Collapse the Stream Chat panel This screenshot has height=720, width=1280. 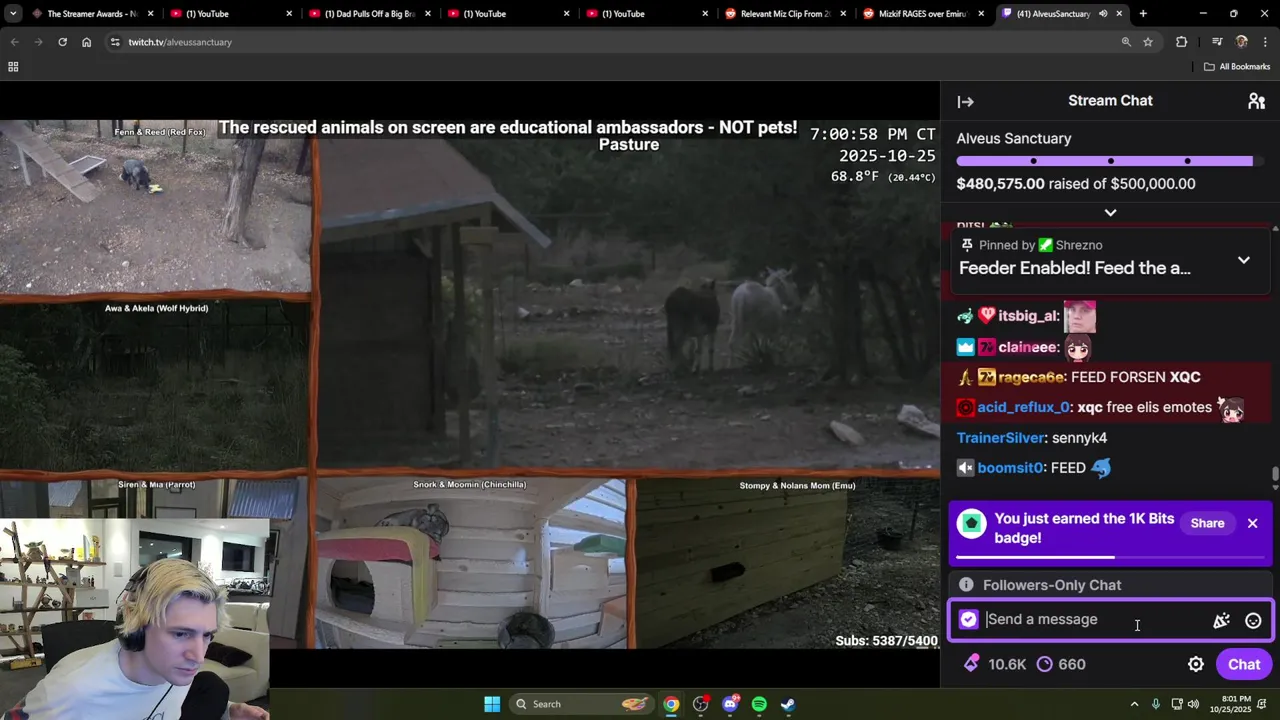pos(965,101)
